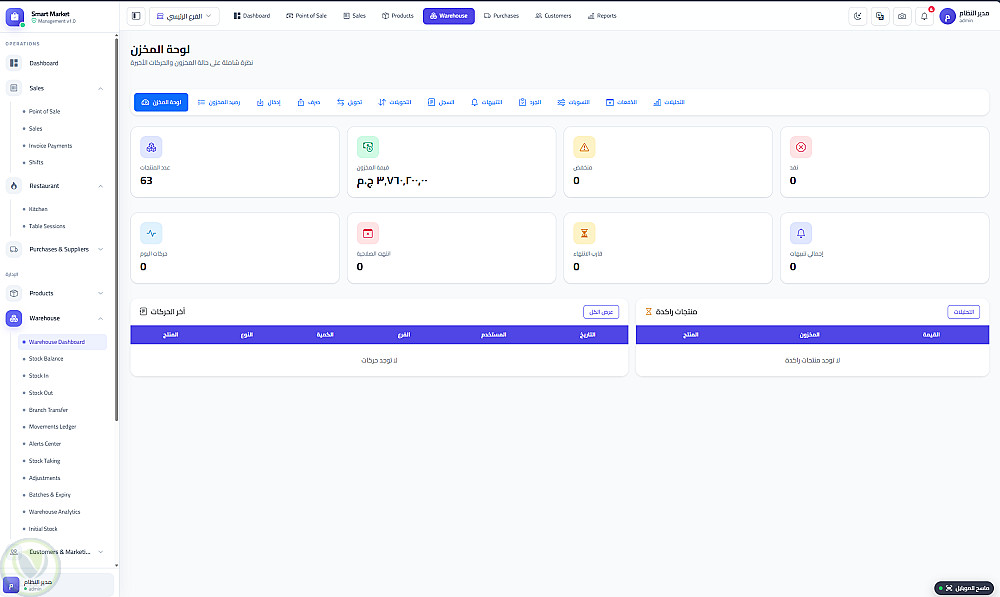
Task: Toggle dark mode with the moon icon
Action: point(858,16)
